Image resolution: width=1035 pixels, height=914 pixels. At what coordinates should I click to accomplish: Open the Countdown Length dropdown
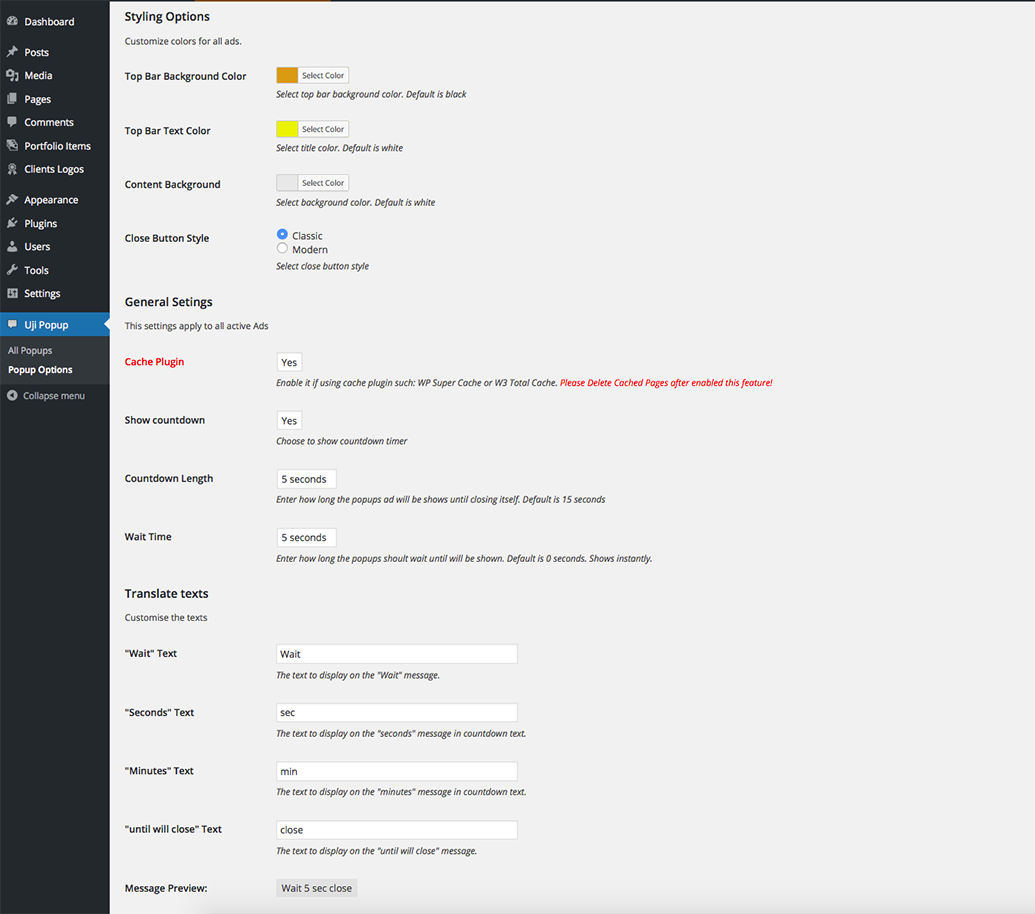[x=306, y=479]
